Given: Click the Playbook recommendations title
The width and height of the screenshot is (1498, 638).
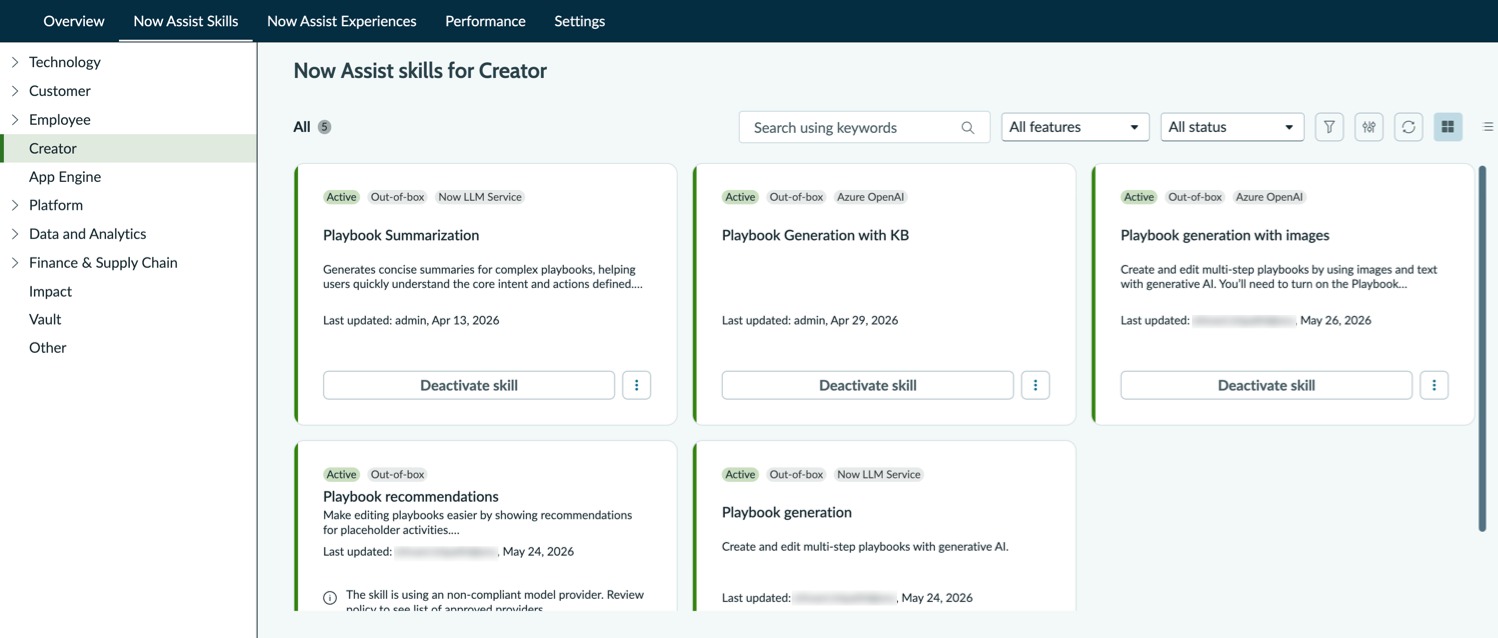Looking at the screenshot, I should click(411, 496).
